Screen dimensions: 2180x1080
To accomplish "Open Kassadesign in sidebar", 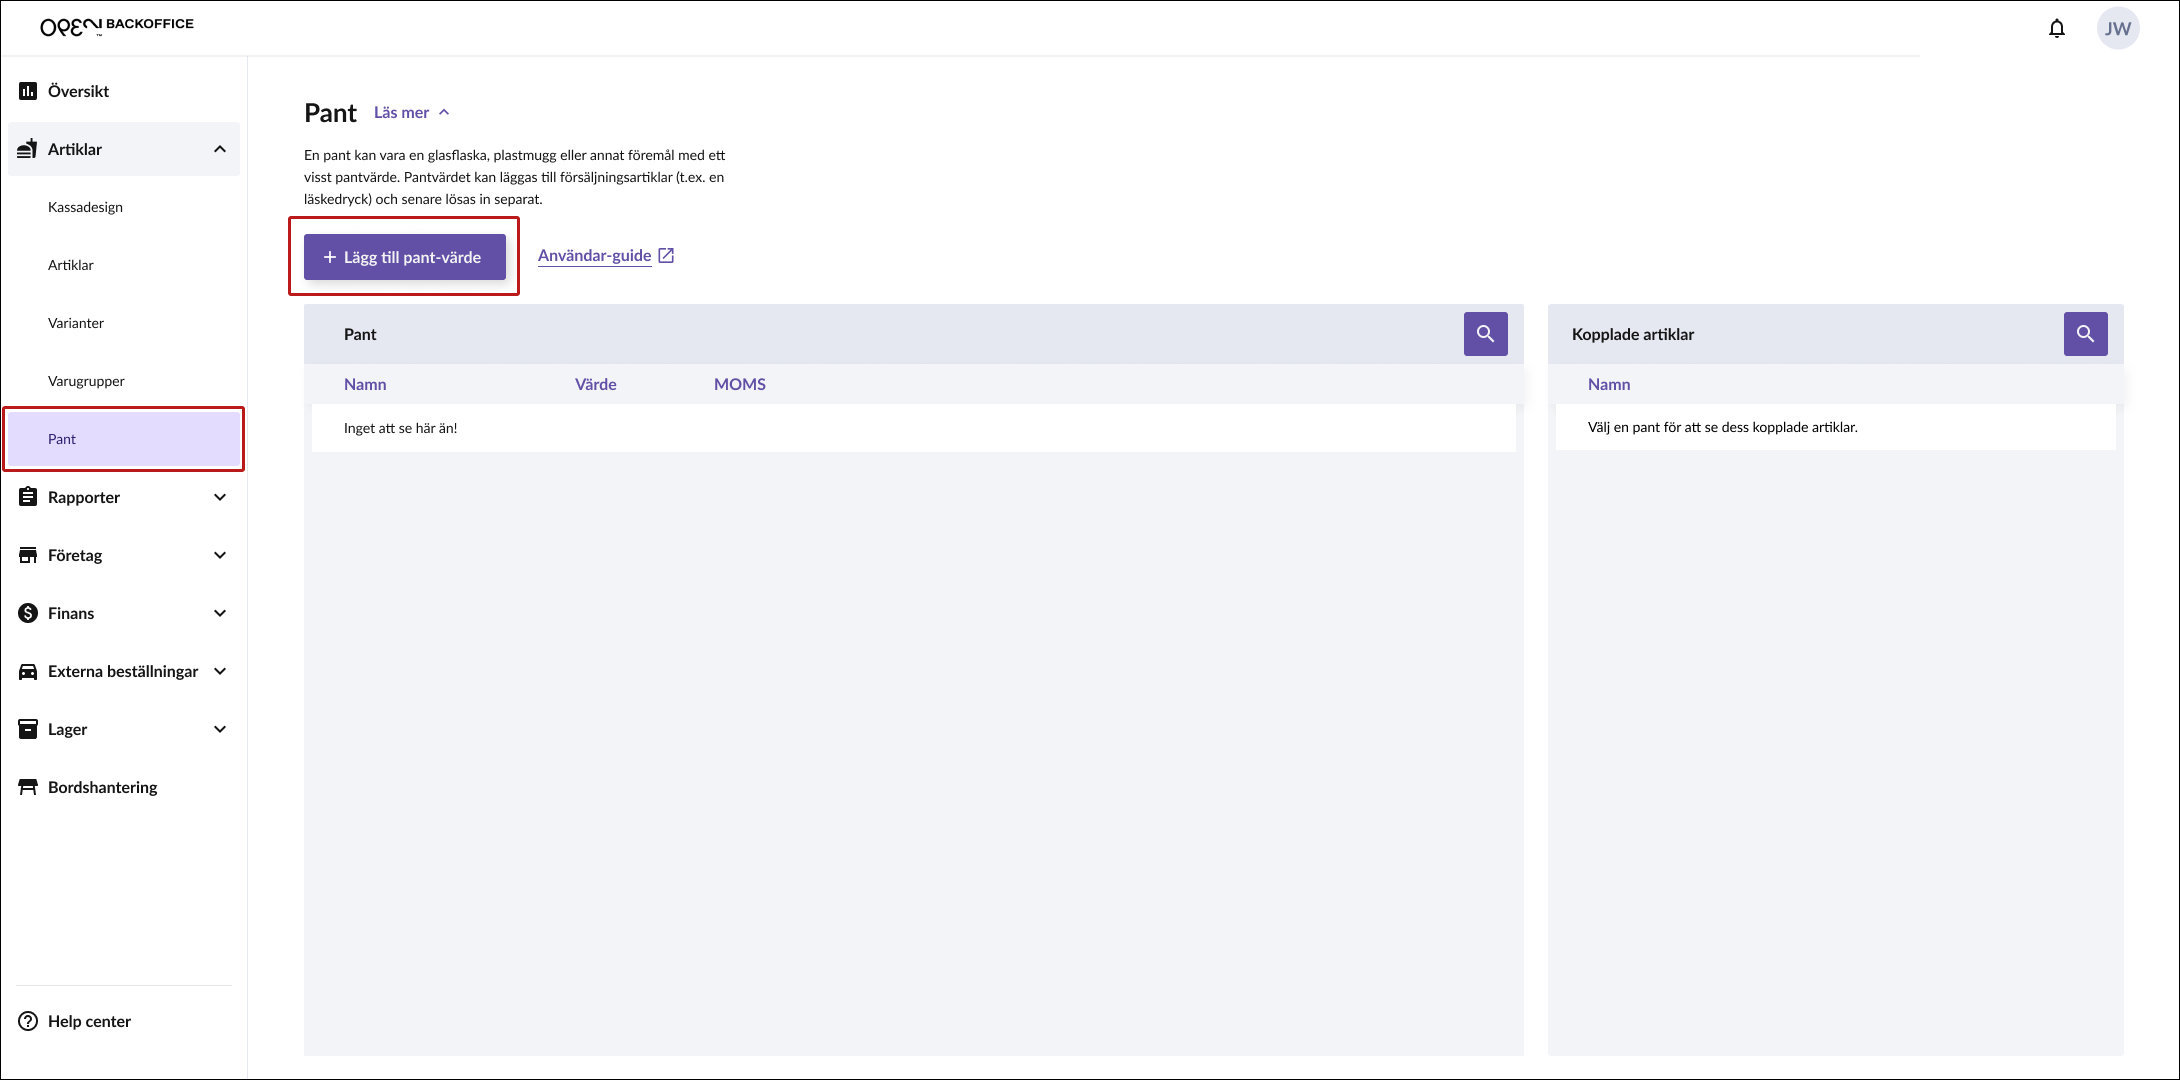I will click(124, 207).
